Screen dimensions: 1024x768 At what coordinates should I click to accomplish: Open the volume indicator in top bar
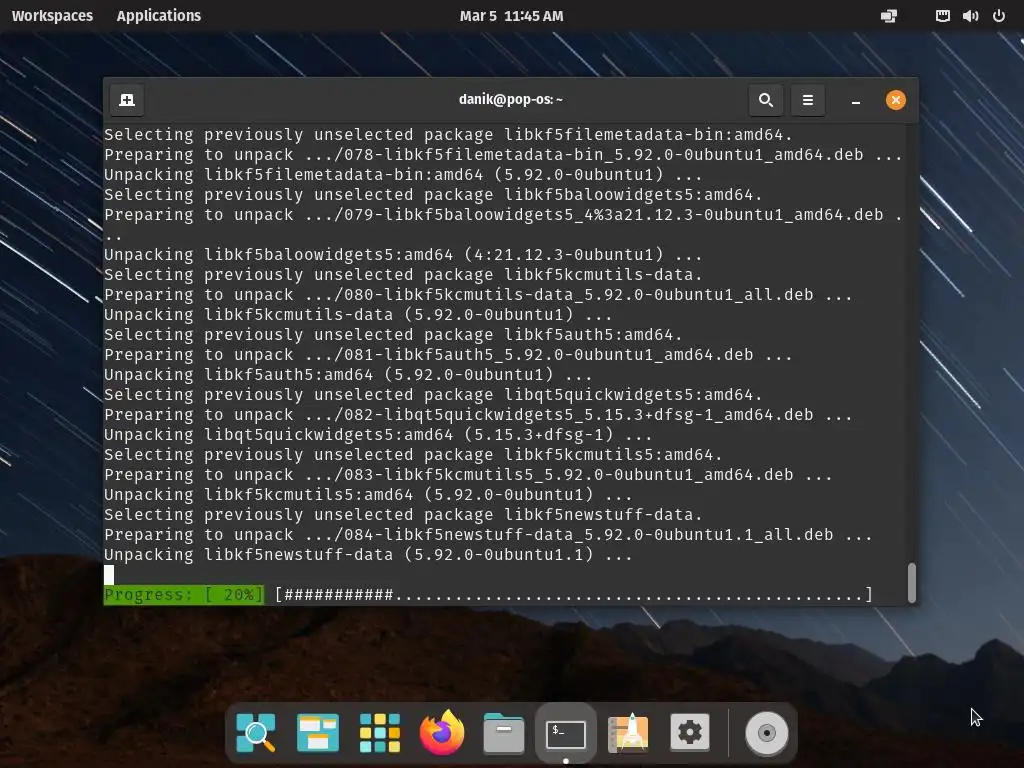click(970, 16)
